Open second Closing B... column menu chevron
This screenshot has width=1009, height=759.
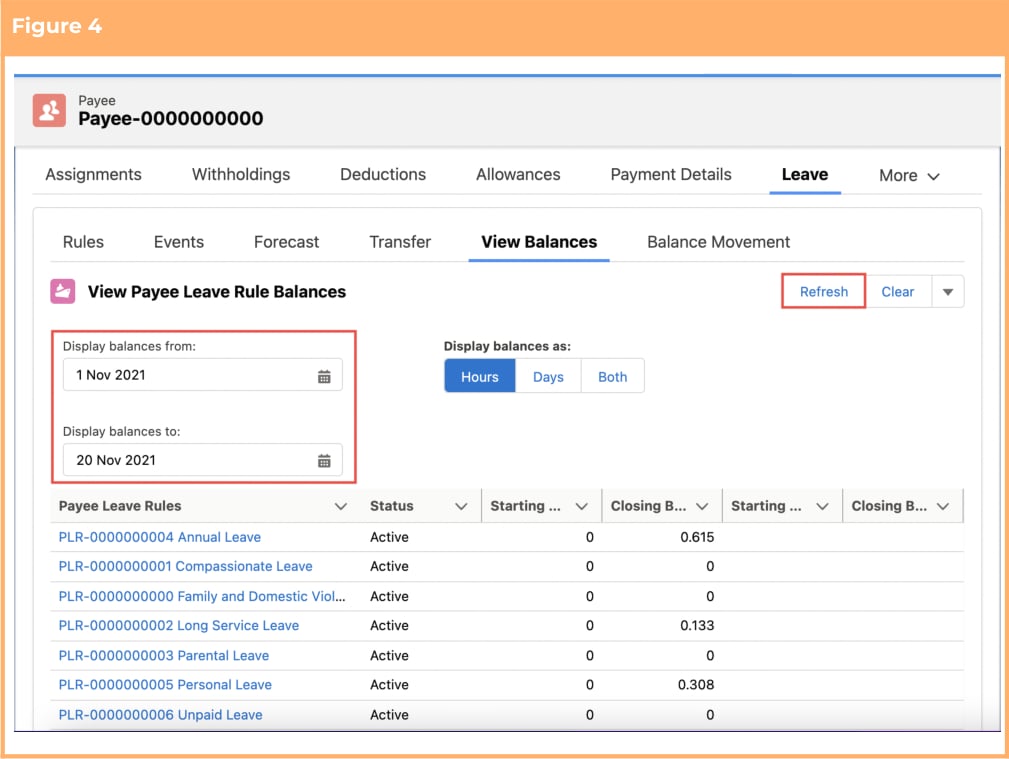pos(943,507)
